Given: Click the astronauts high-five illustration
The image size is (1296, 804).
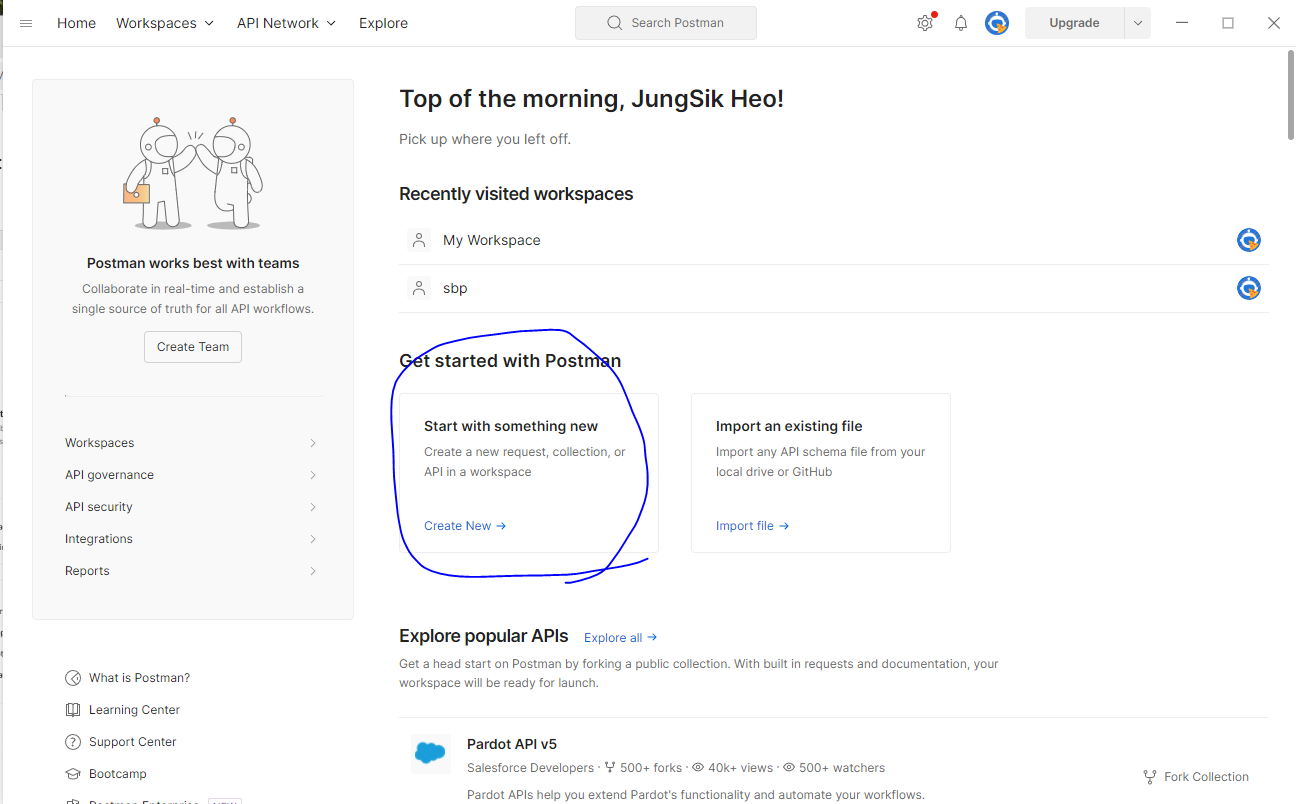Looking at the screenshot, I should click(x=193, y=173).
